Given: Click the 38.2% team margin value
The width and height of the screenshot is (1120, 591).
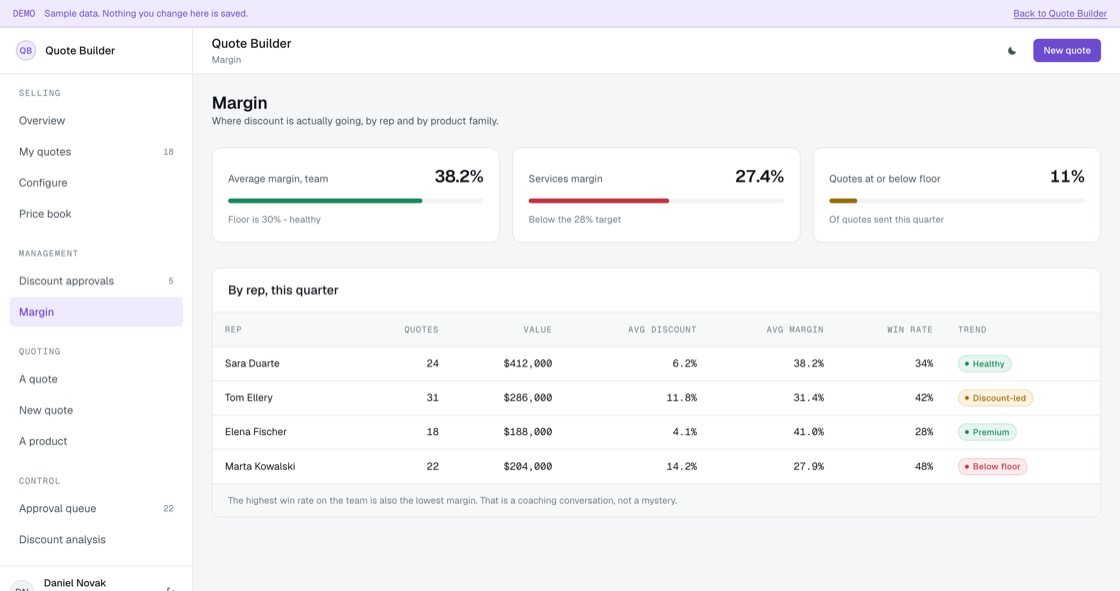Looking at the screenshot, I should point(459,177).
